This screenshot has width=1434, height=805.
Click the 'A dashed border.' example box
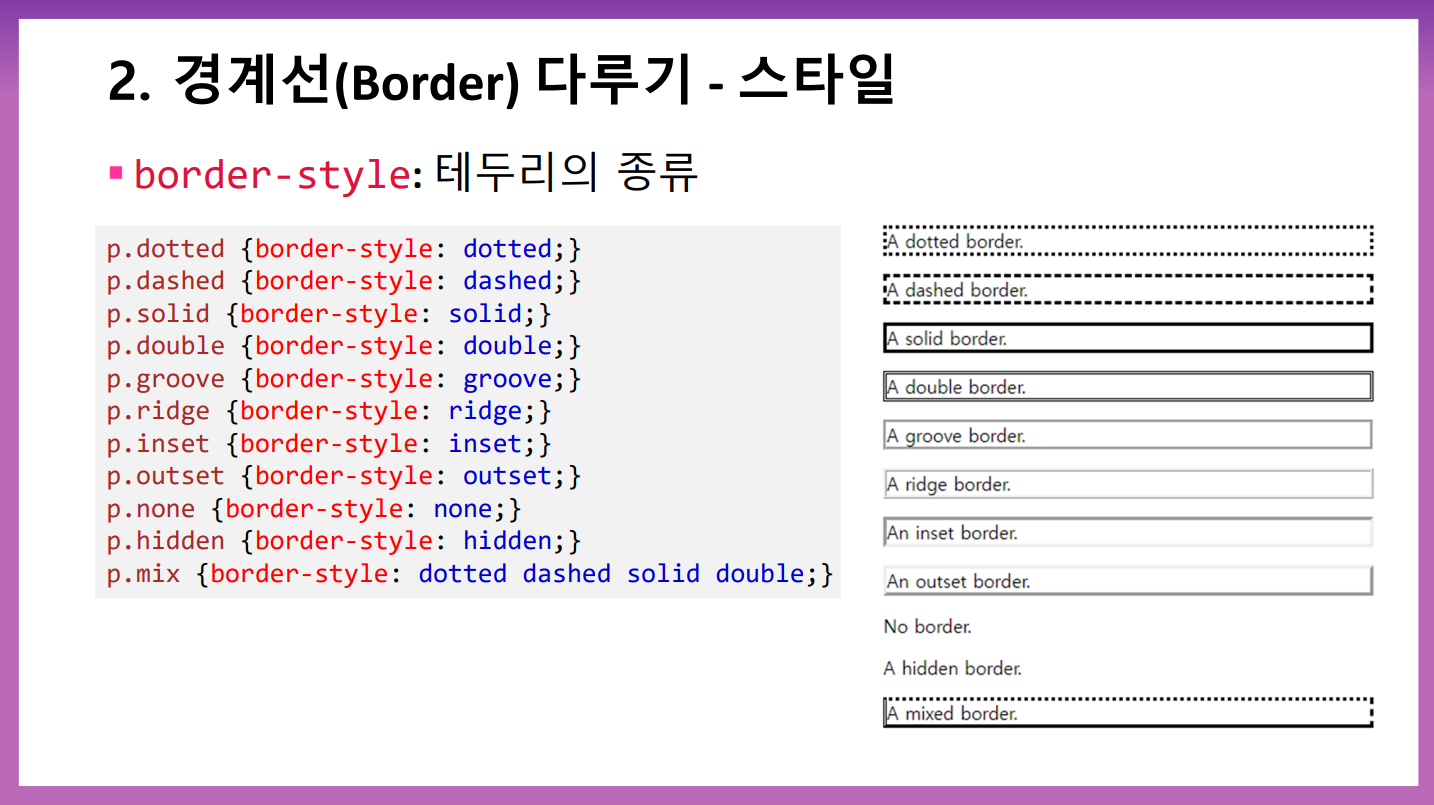tap(1128, 289)
